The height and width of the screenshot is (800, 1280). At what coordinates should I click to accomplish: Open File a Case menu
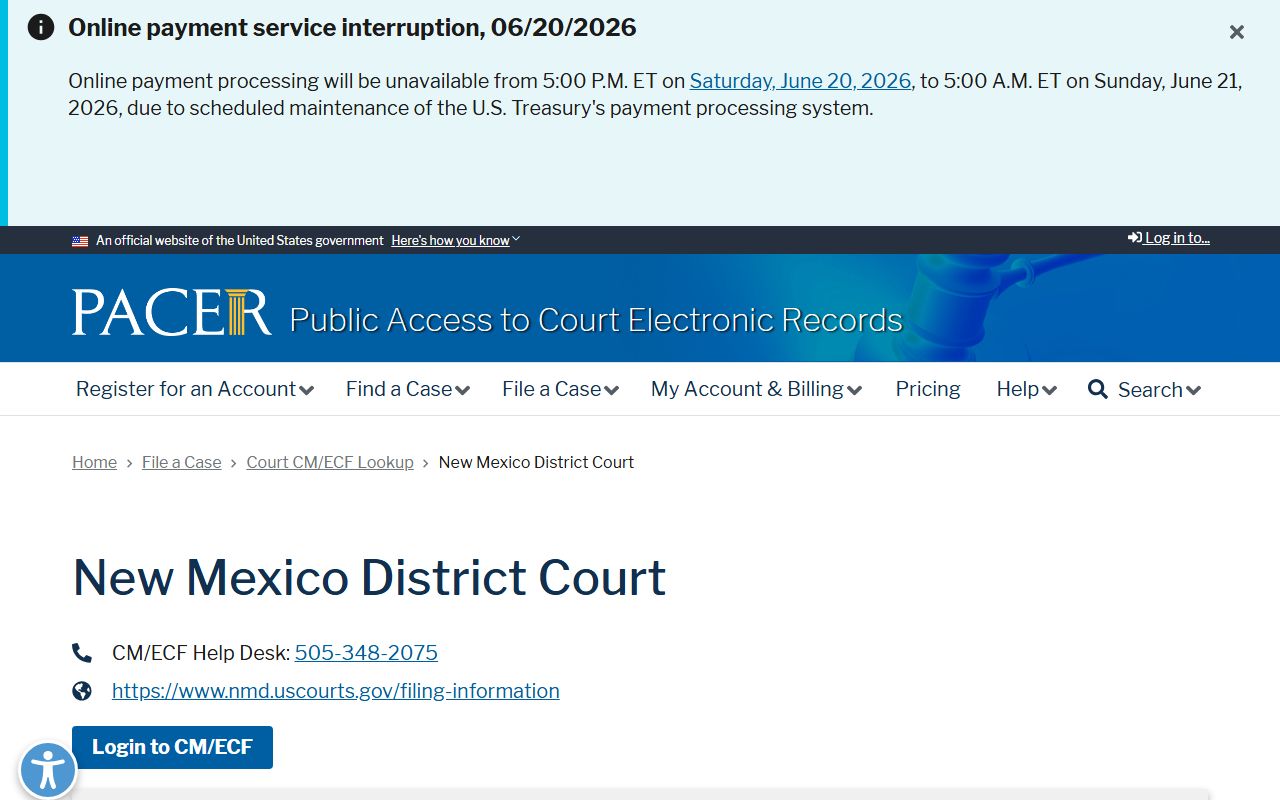click(560, 389)
